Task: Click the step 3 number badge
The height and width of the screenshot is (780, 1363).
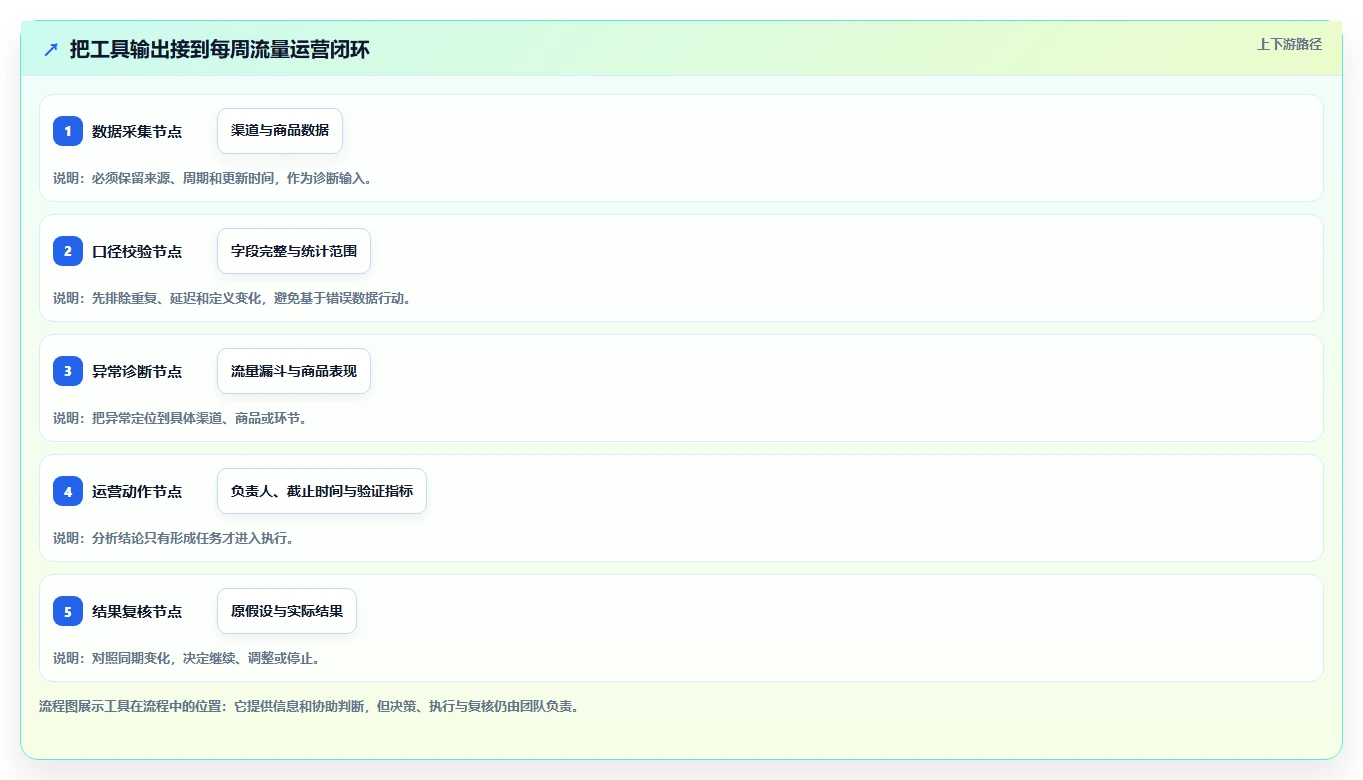Action: pyautogui.click(x=68, y=371)
